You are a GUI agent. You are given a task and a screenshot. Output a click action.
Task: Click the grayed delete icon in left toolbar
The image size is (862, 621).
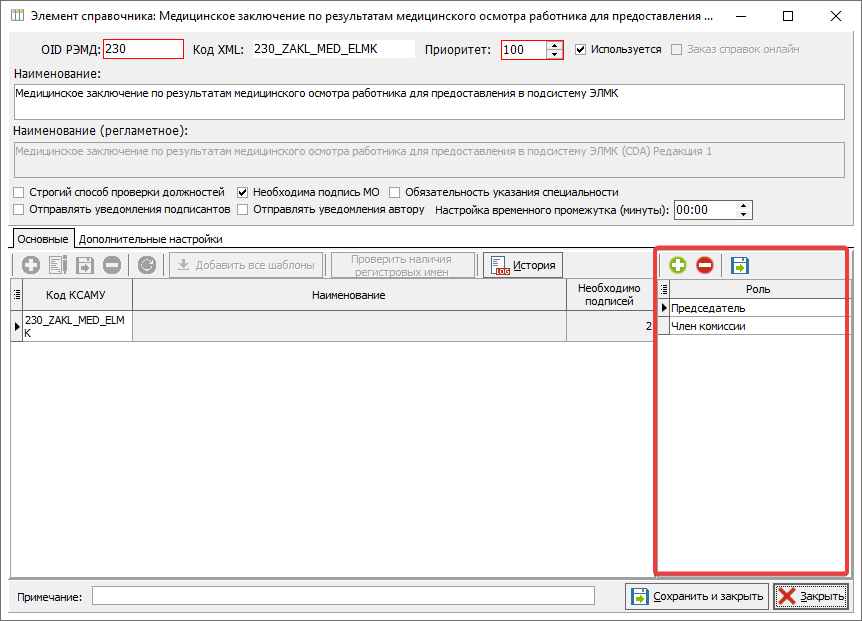tap(112, 265)
